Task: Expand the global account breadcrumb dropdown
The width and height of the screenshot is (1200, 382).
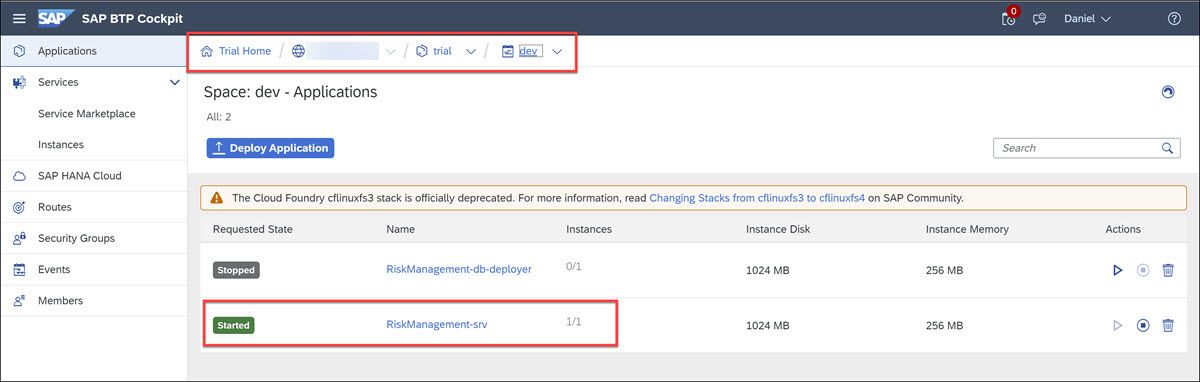Action: coord(390,52)
